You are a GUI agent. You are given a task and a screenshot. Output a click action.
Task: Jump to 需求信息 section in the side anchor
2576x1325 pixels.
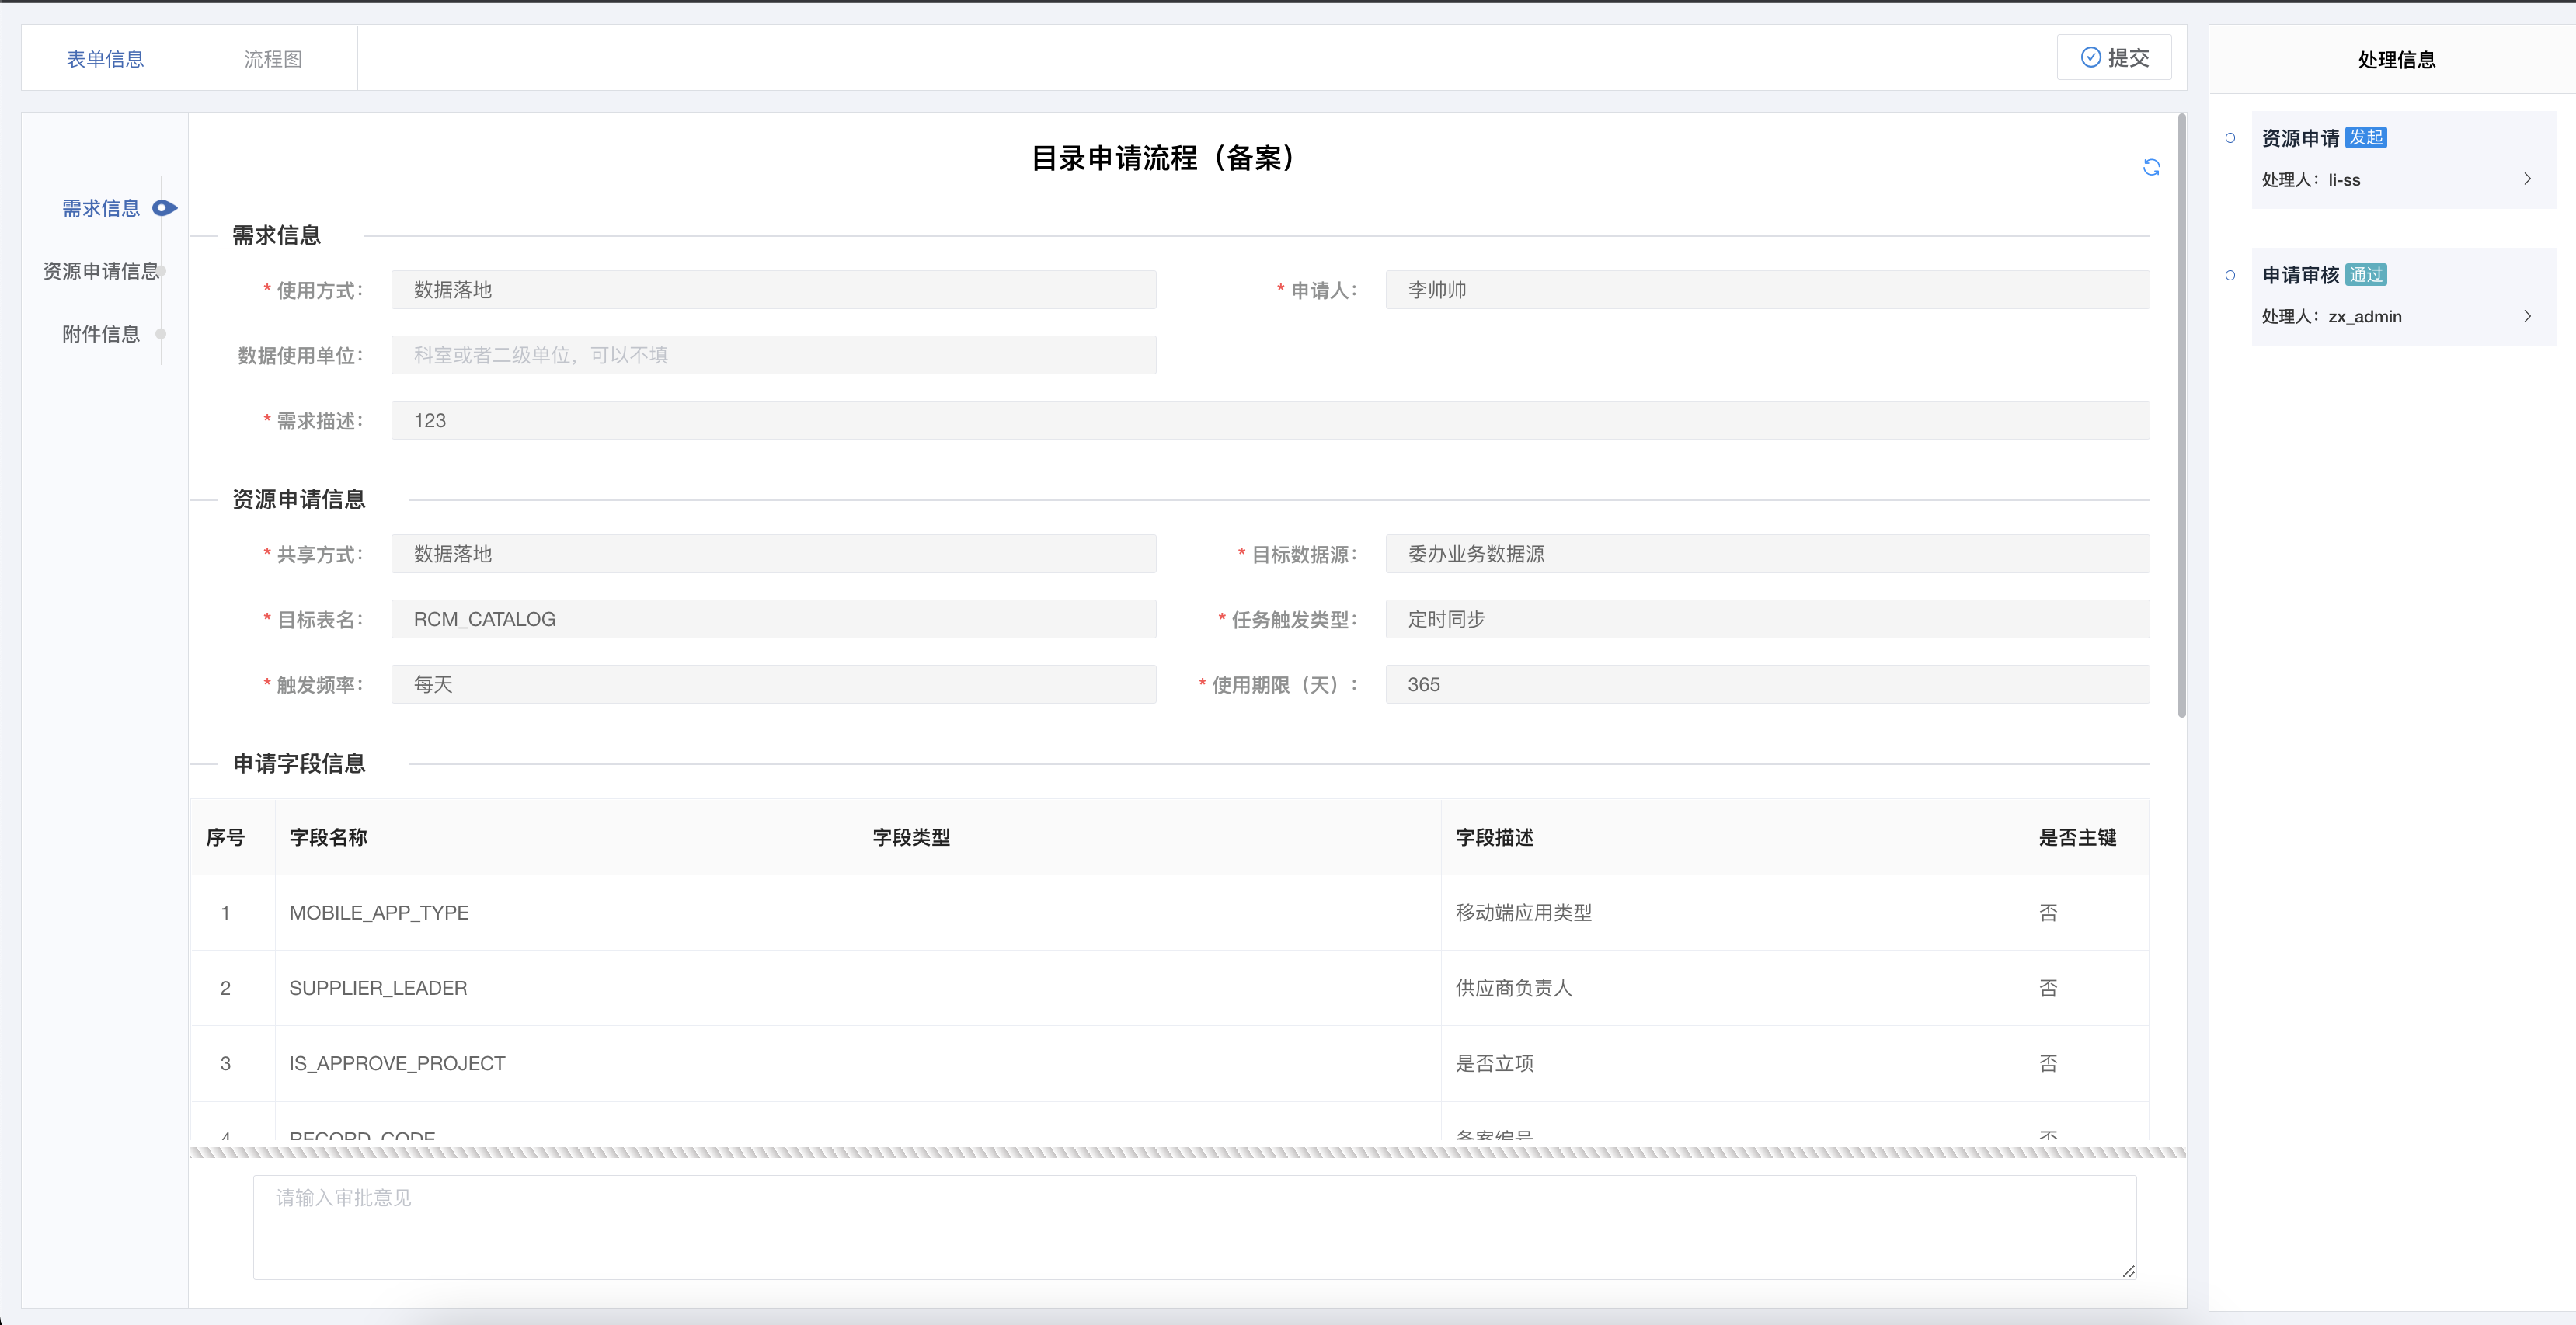[101, 208]
